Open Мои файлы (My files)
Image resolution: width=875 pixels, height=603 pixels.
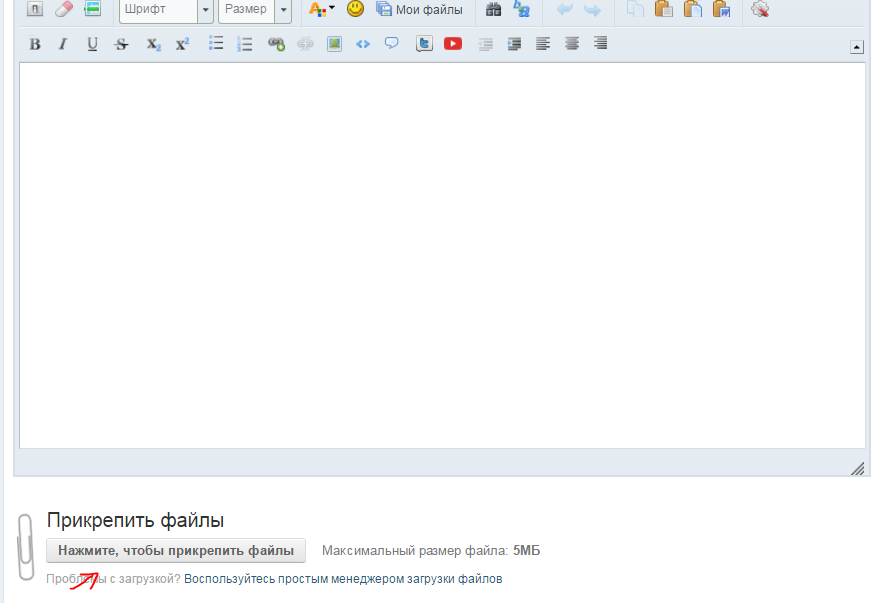coord(420,9)
